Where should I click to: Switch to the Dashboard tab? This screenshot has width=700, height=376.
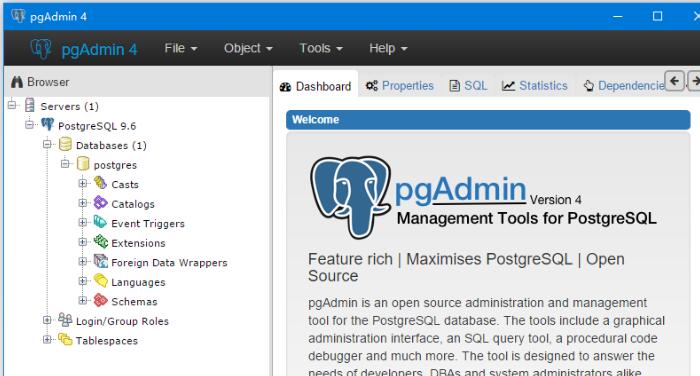click(316, 86)
